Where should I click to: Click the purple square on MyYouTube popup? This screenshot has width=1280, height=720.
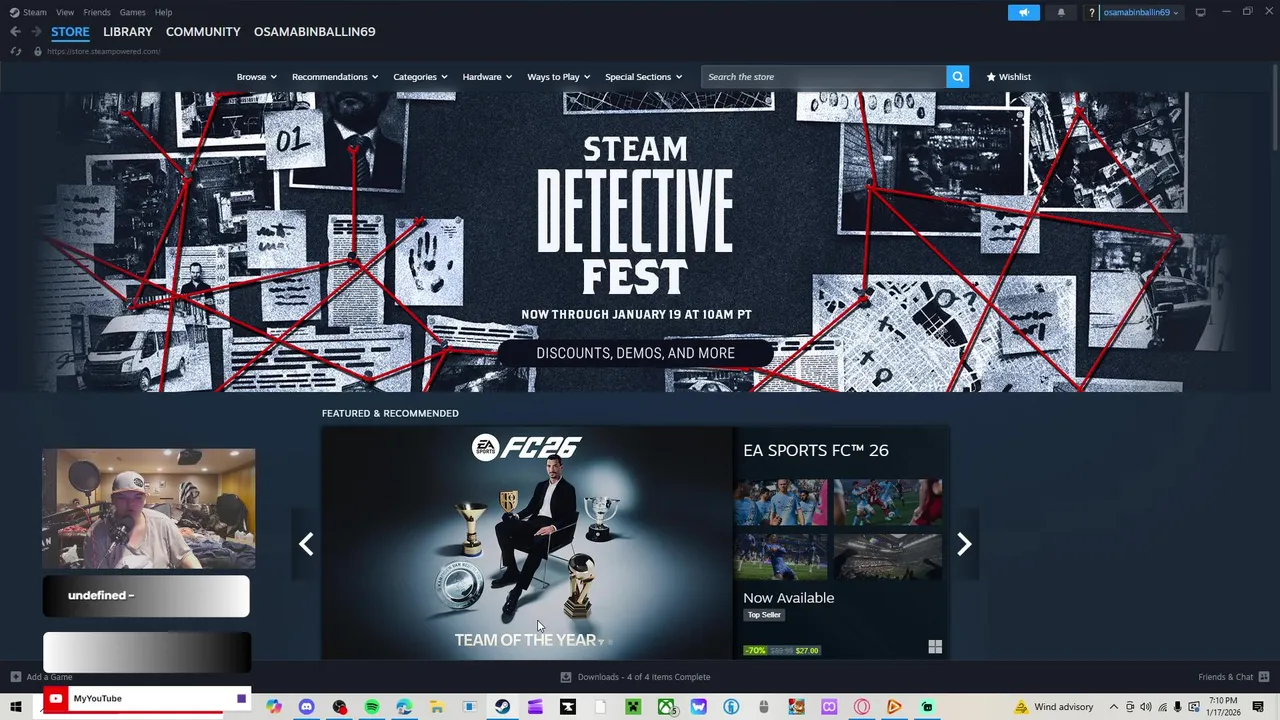point(241,699)
